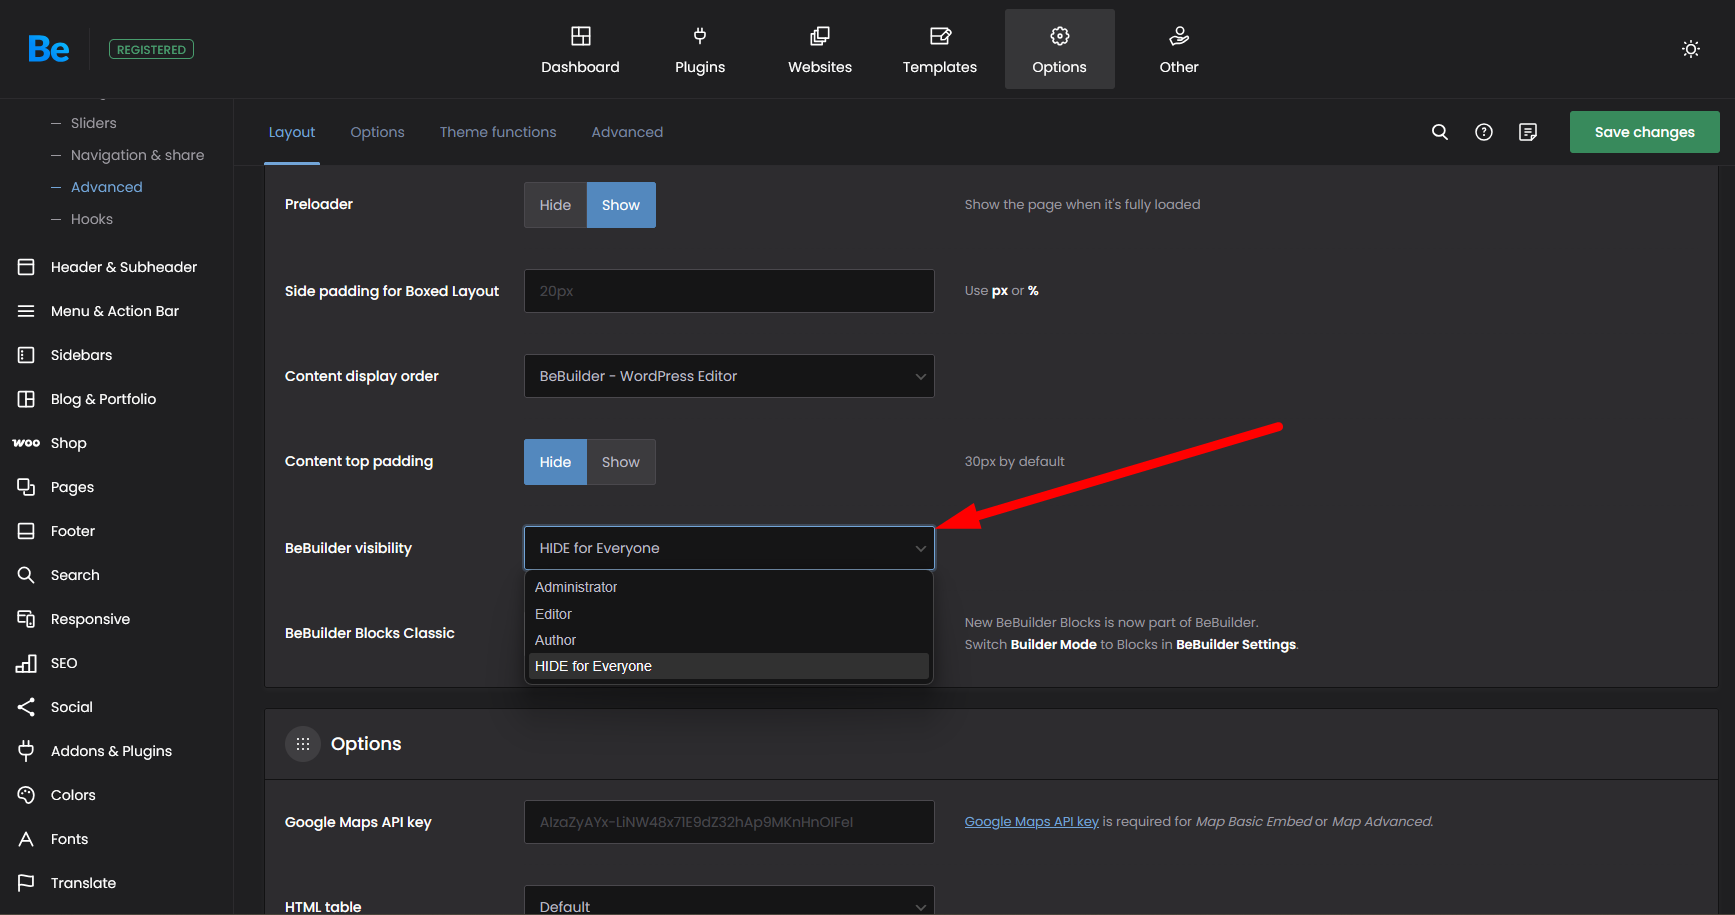Screen dimensions: 1735x915
Task: Click the Be logo
Action: pos(49,49)
